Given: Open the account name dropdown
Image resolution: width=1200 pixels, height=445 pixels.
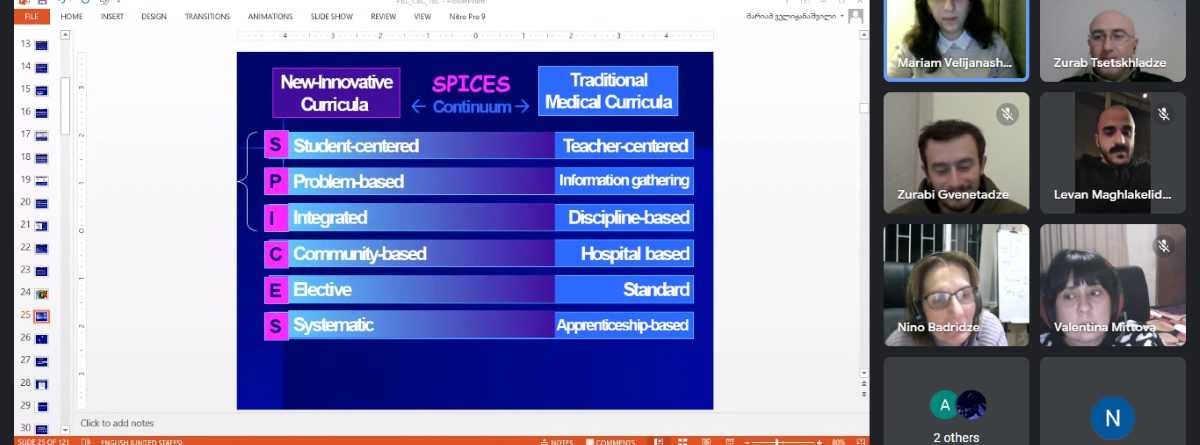Looking at the screenshot, I should tap(844, 17).
